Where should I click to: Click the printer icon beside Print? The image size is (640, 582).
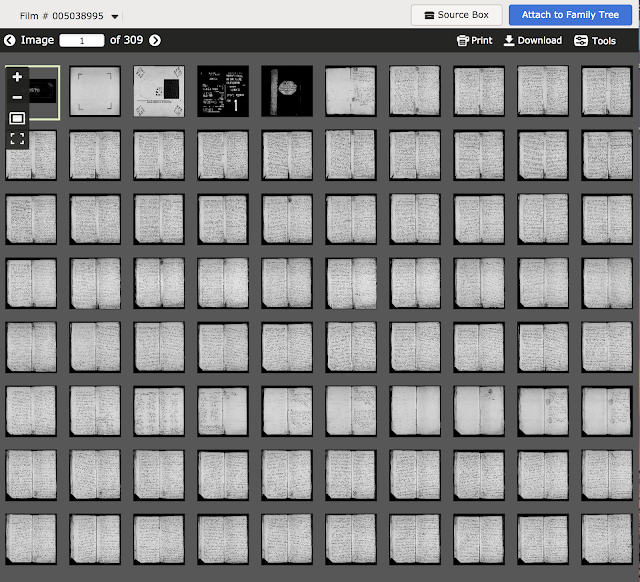click(462, 40)
